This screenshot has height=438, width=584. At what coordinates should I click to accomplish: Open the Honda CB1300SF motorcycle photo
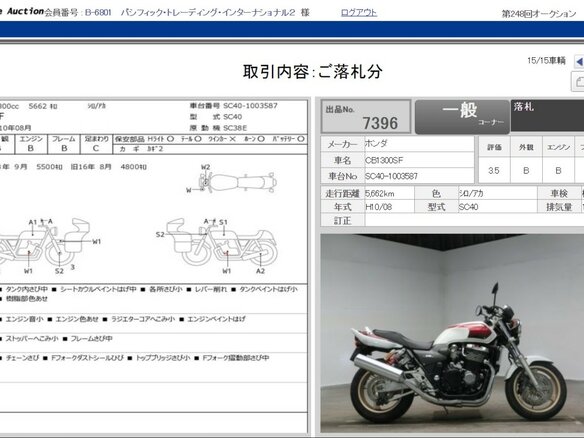[x=452, y=333]
